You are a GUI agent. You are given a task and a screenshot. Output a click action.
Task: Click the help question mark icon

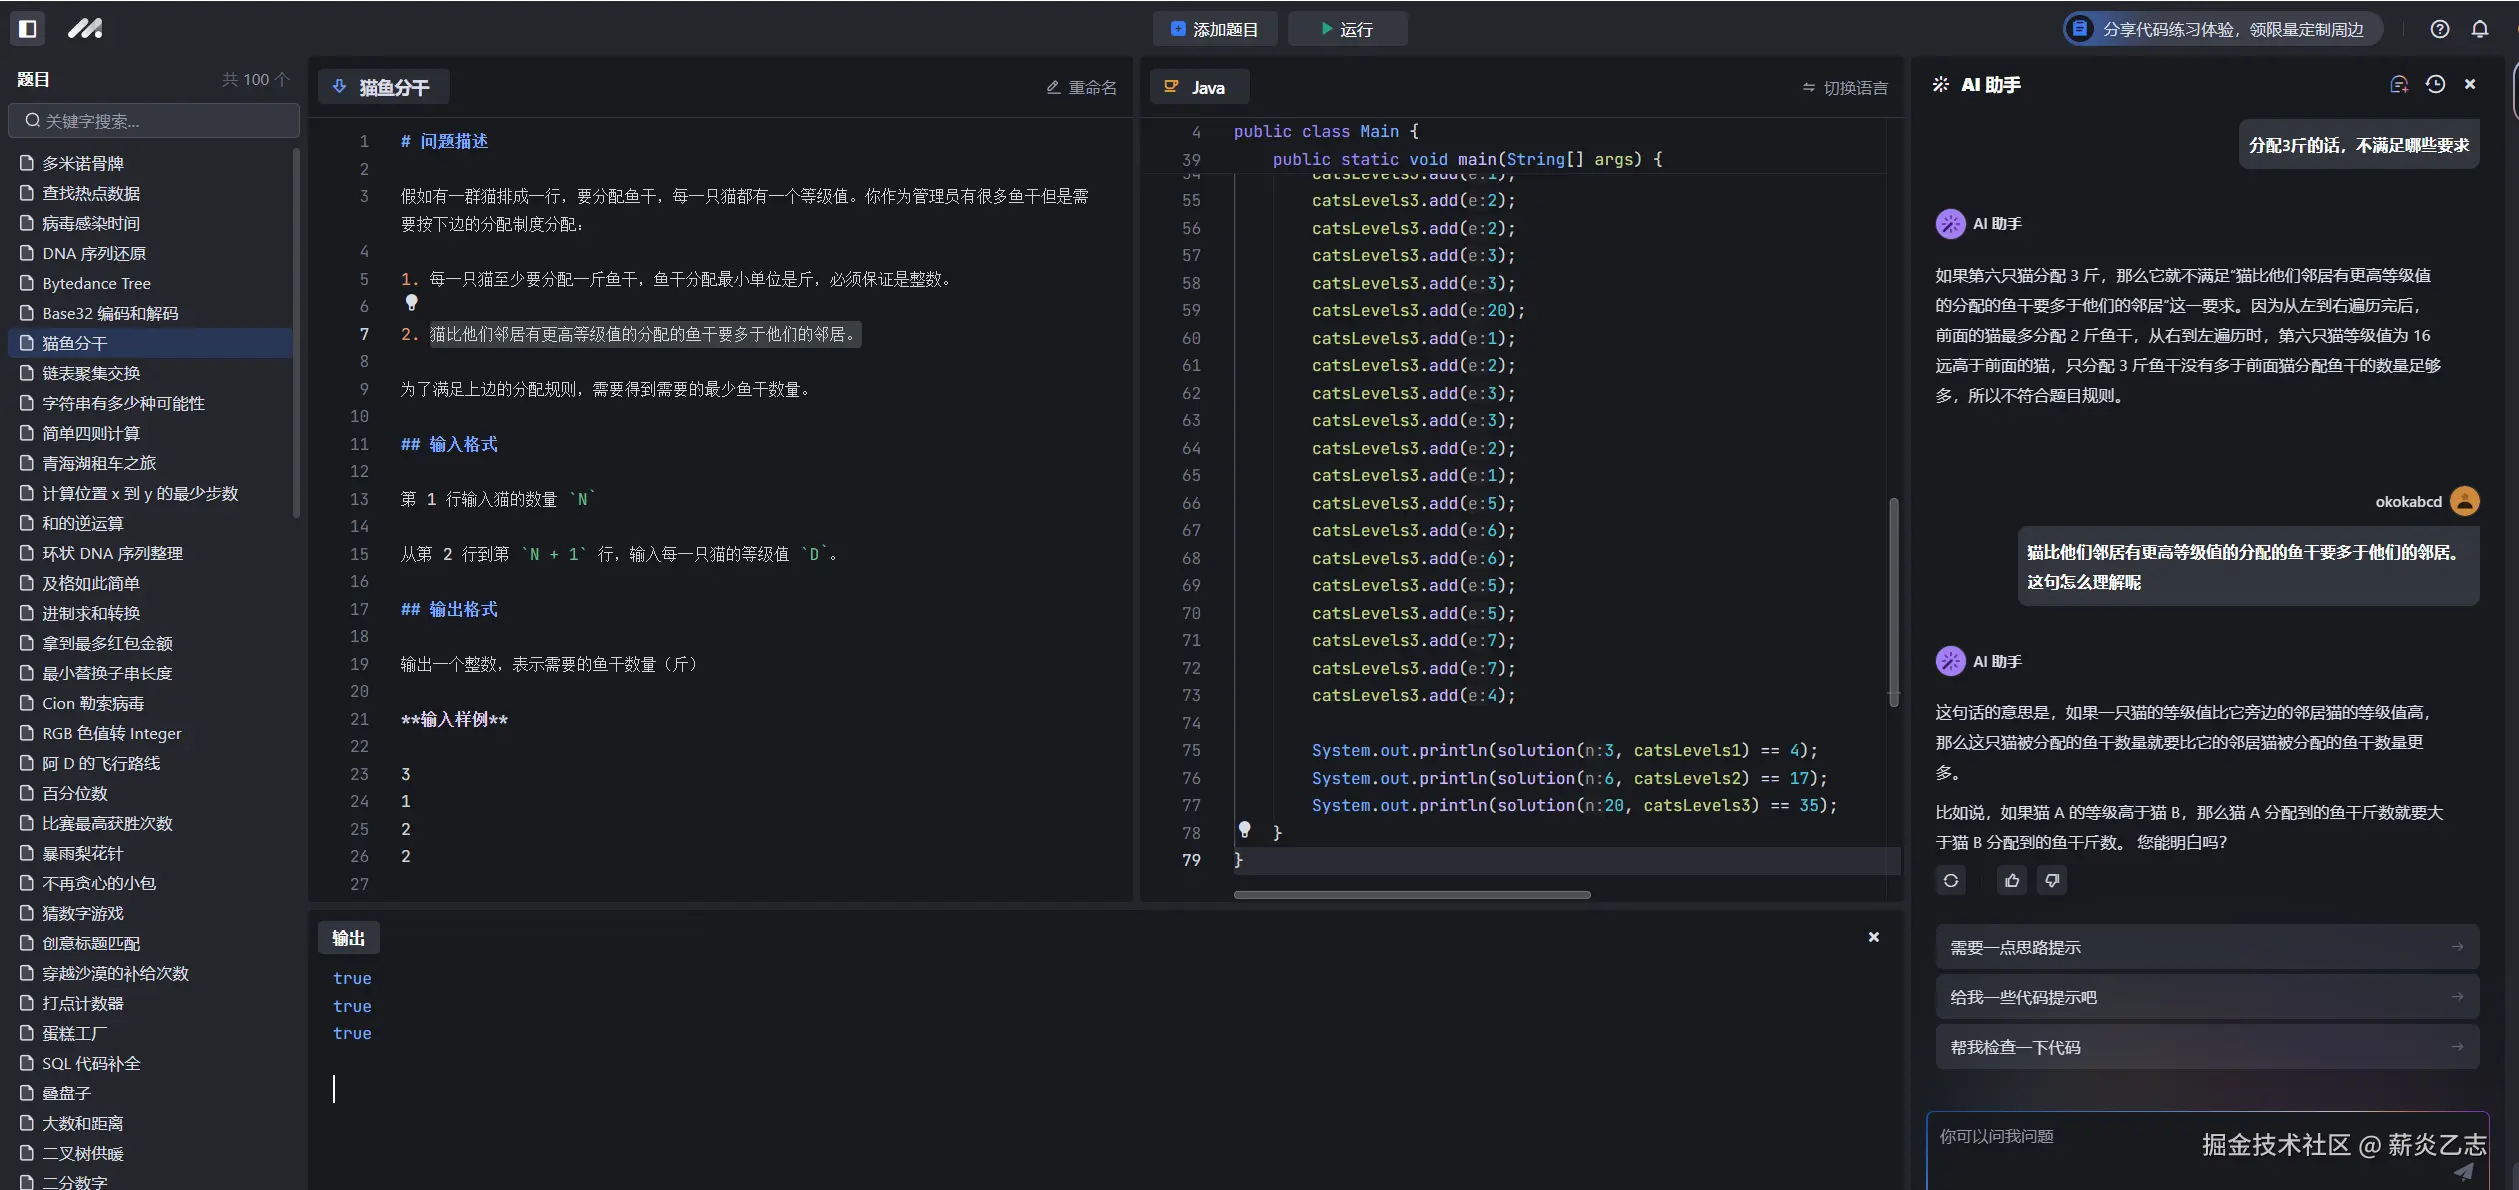[x=2439, y=29]
